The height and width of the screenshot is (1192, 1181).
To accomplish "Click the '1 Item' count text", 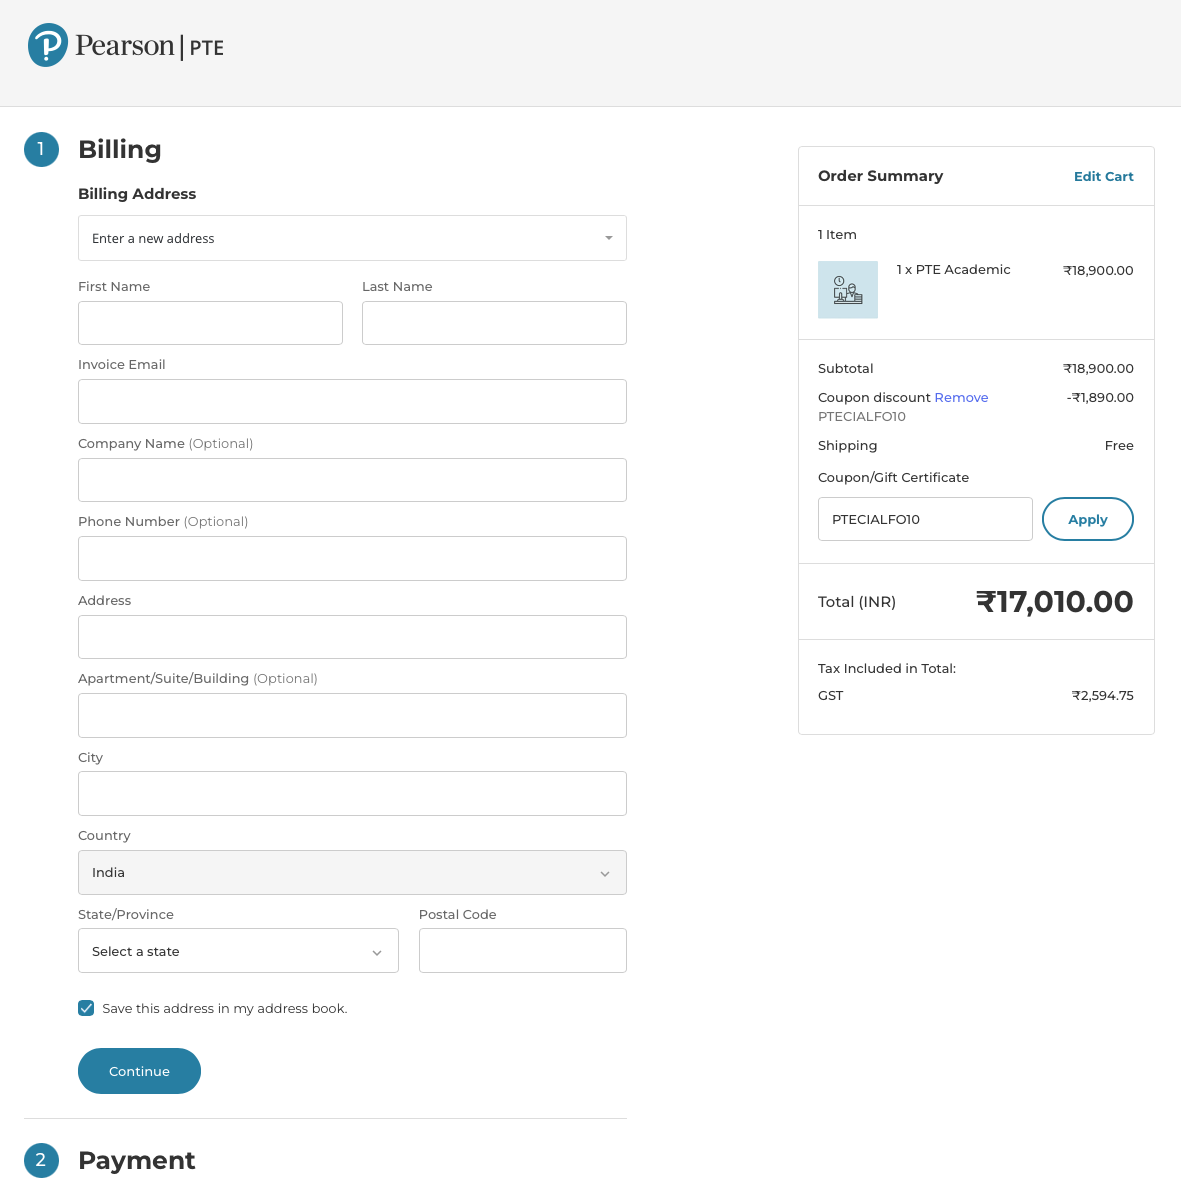I will [837, 235].
